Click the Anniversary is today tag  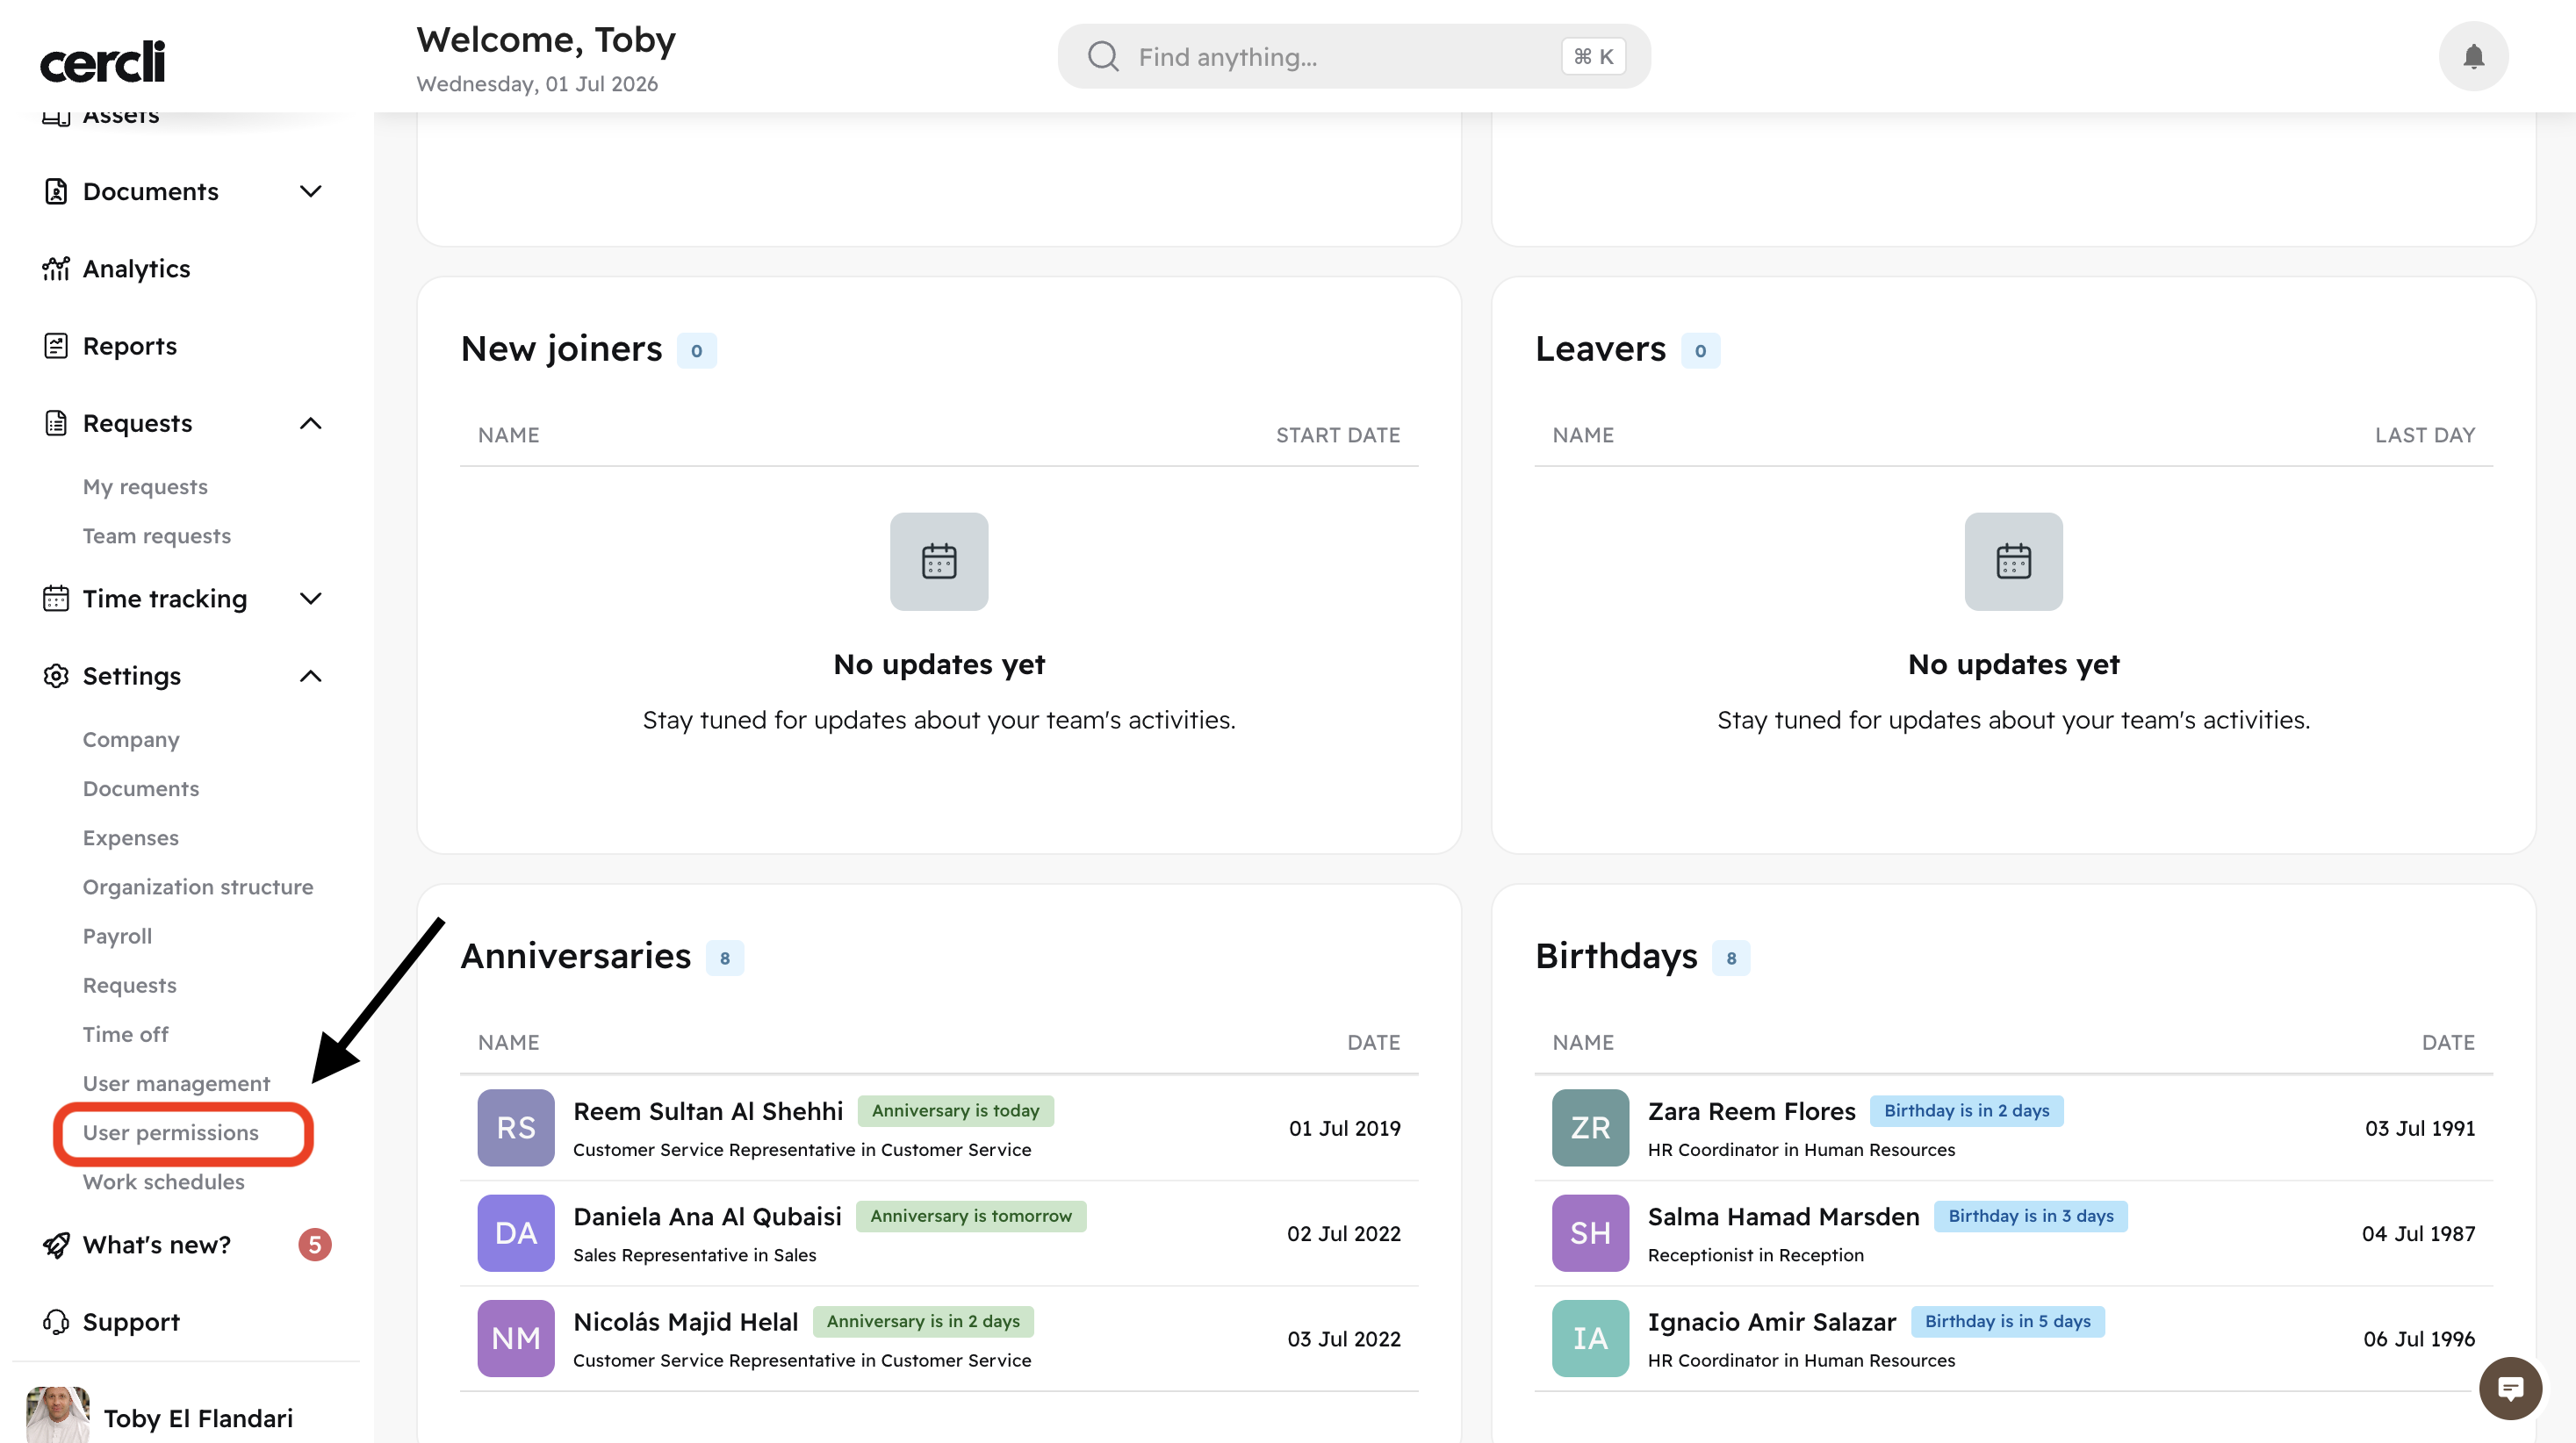click(x=956, y=1110)
